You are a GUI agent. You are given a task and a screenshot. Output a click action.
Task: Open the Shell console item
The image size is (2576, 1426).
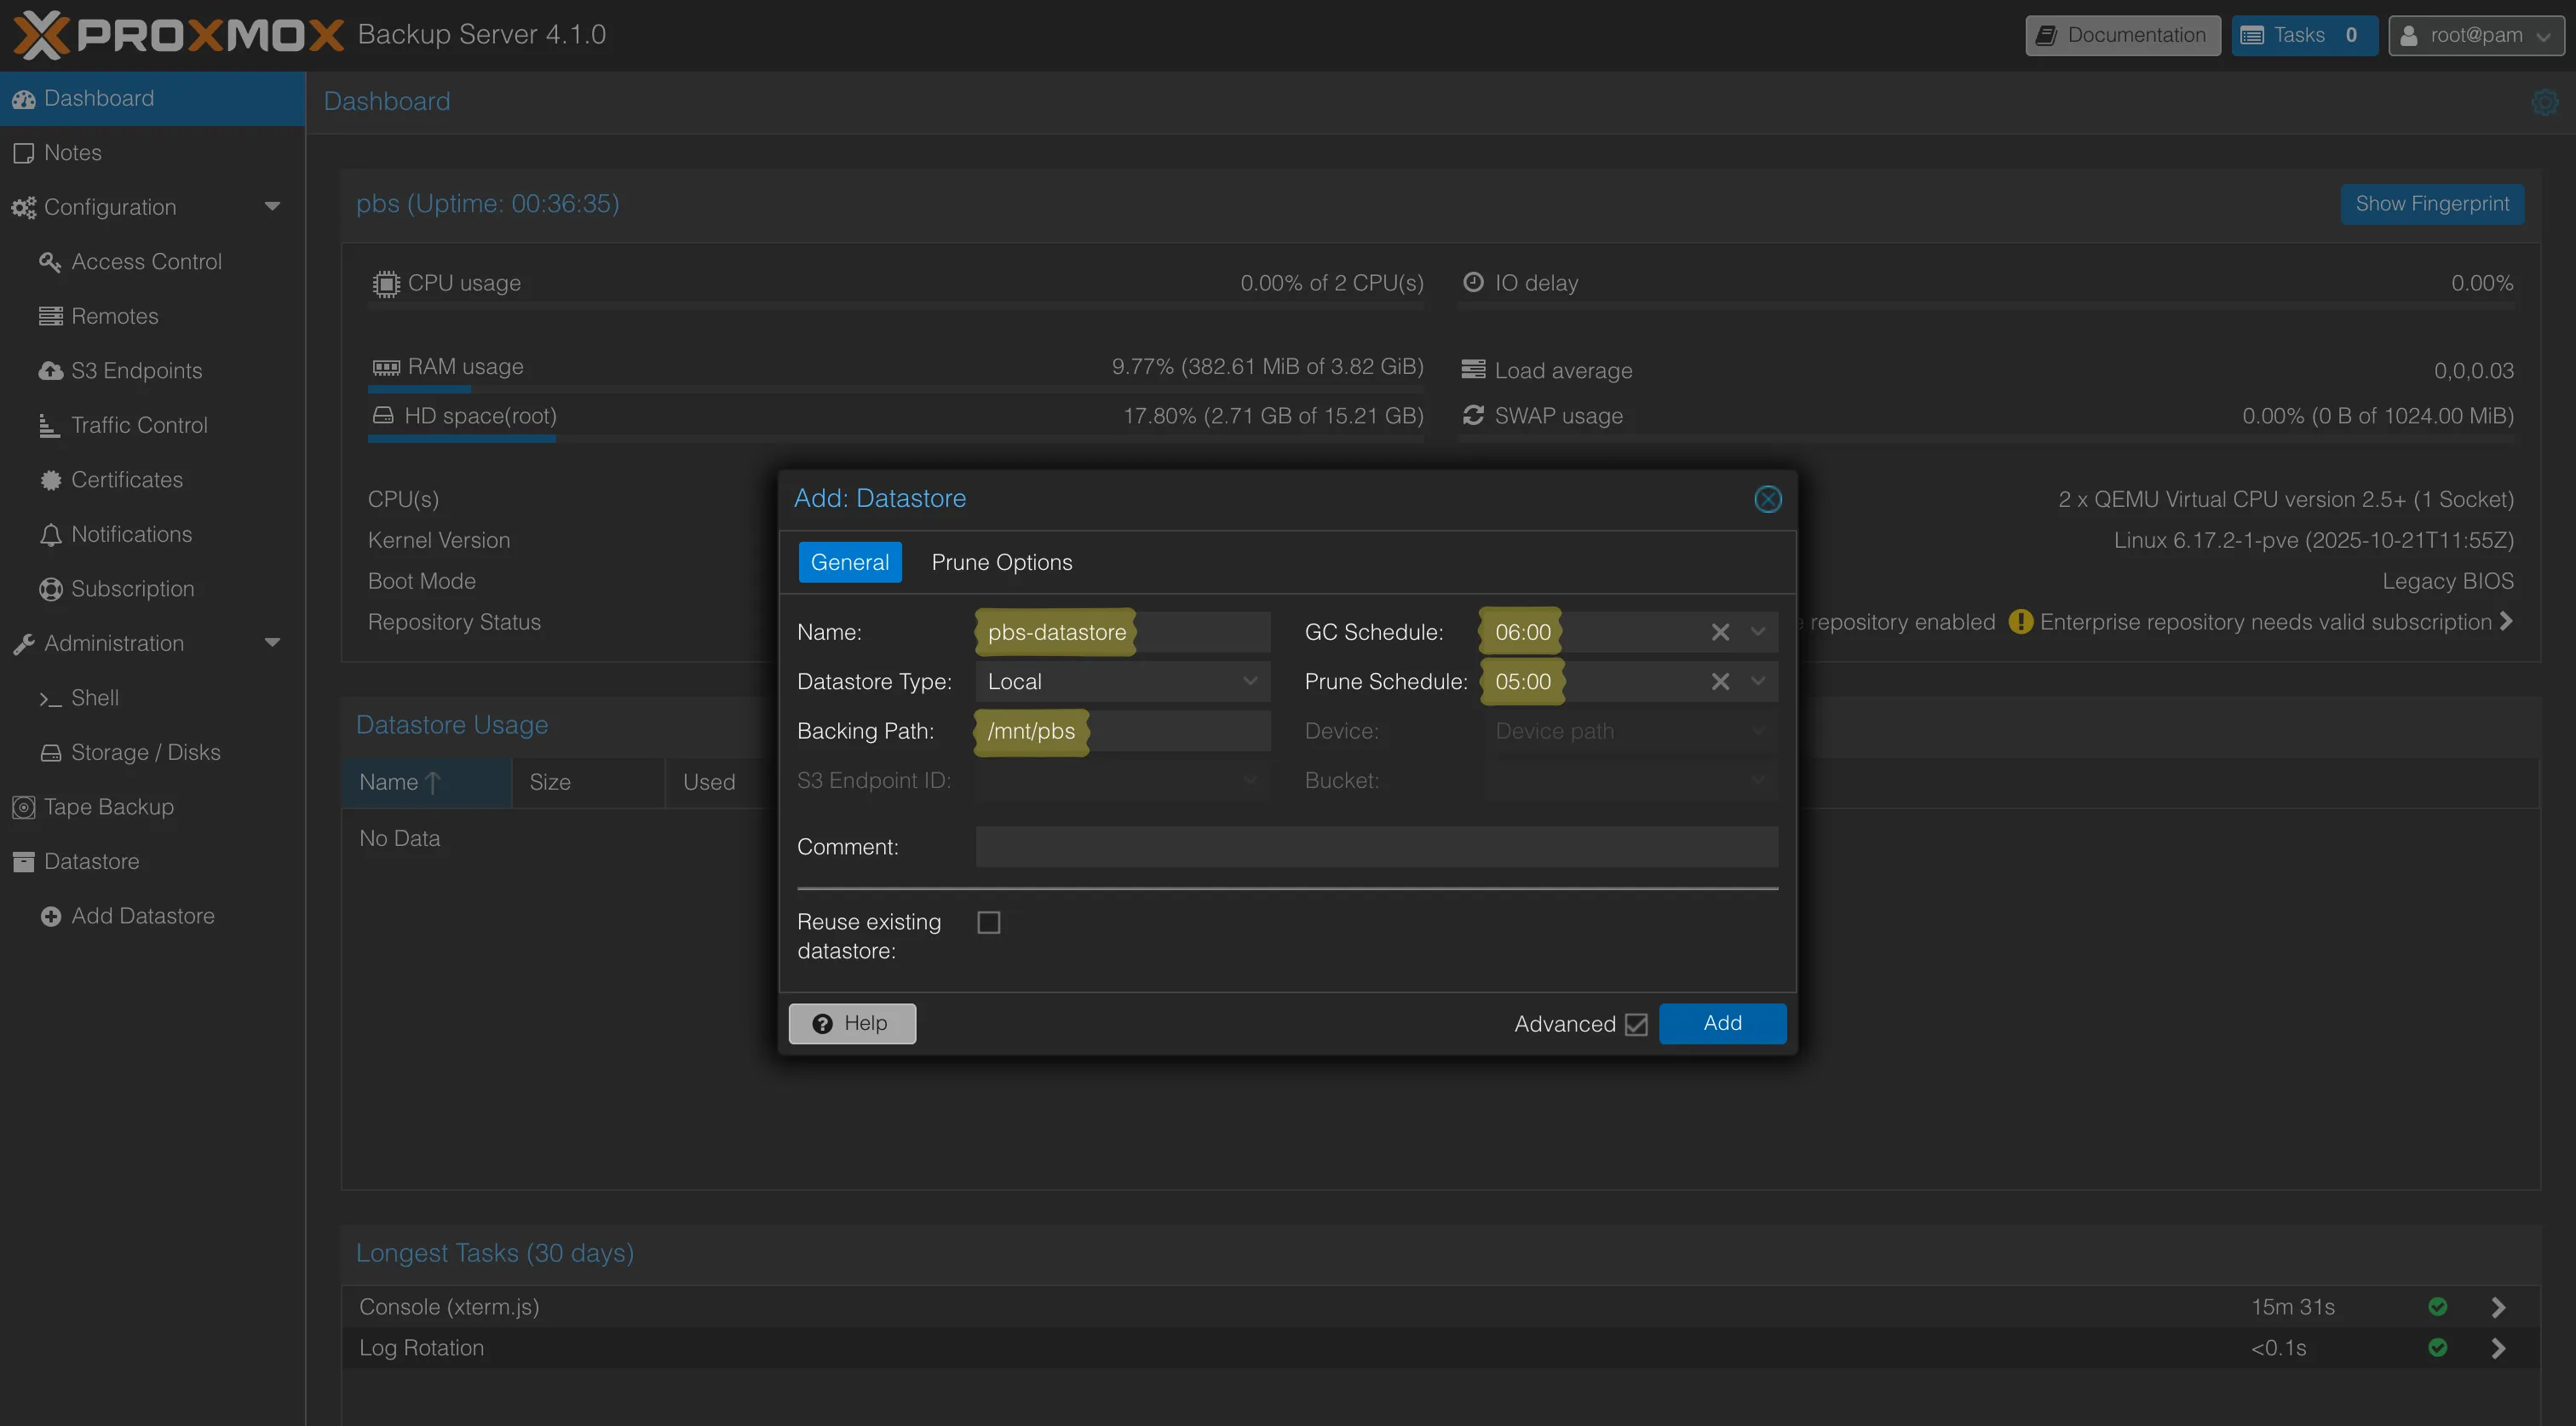(152, 698)
